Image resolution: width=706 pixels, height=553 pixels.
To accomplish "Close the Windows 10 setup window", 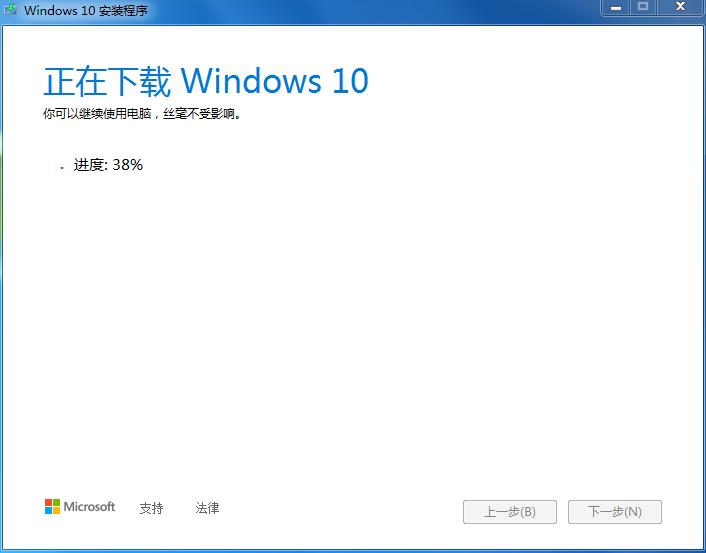I will coord(680,7).
